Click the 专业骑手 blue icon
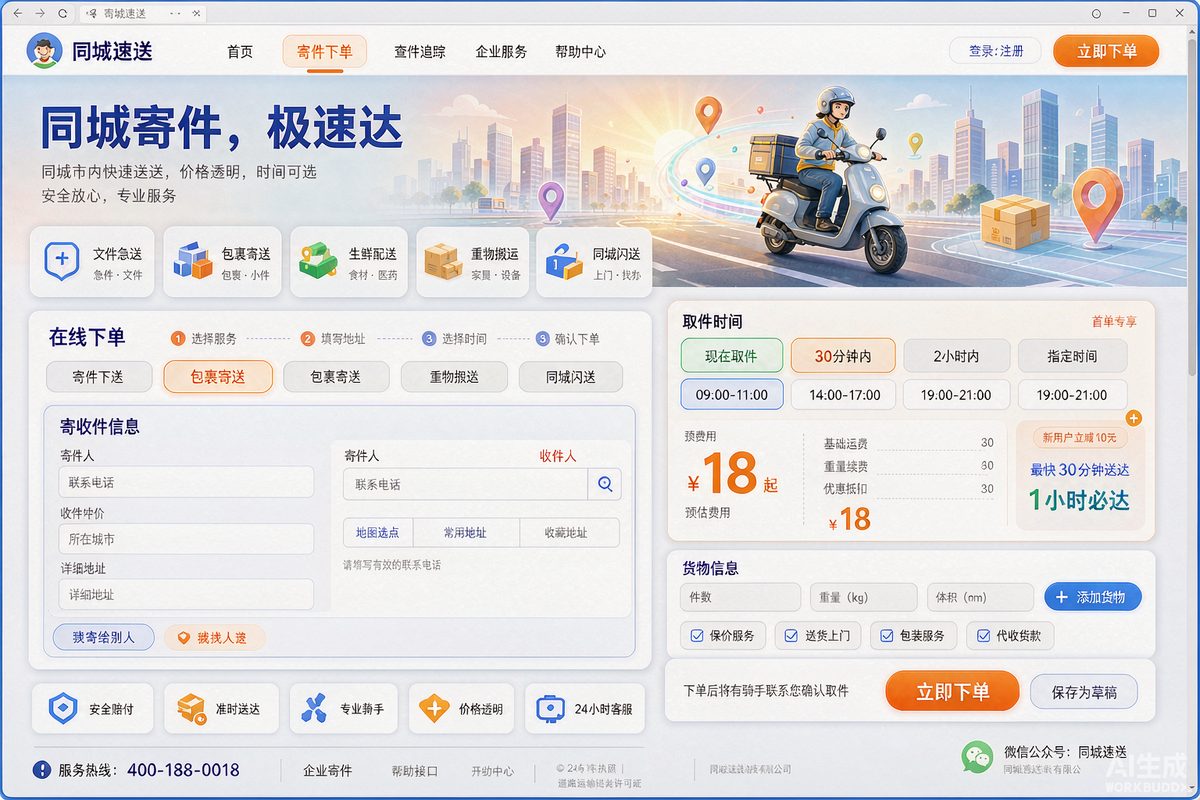Screen dimensions: 1200x800 click(x=314, y=709)
